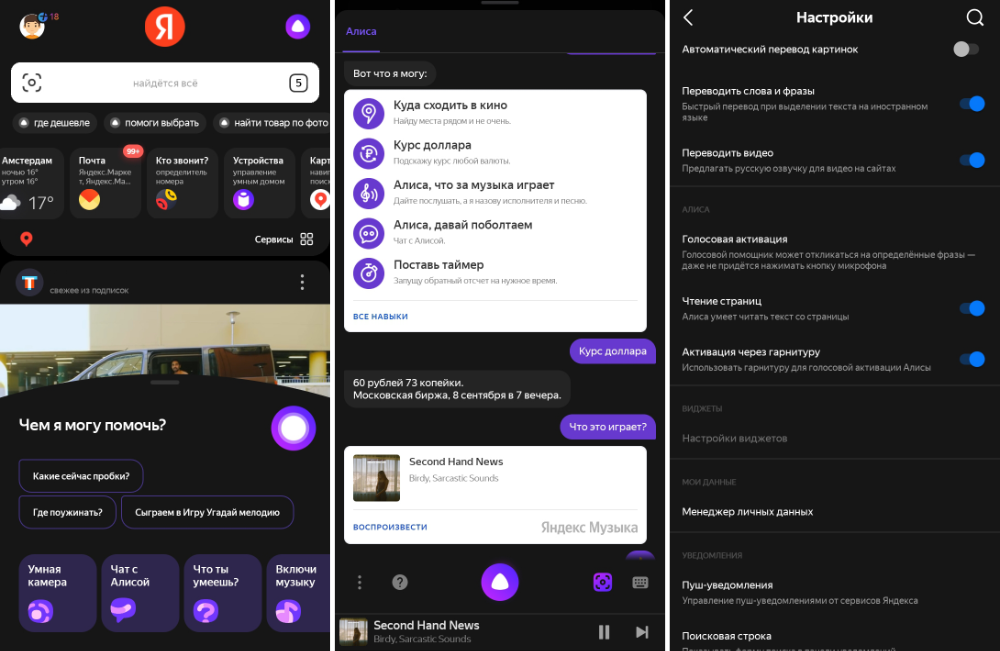Go back from Настройки
Screen dimensions: 1000x651
pos(688,17)
